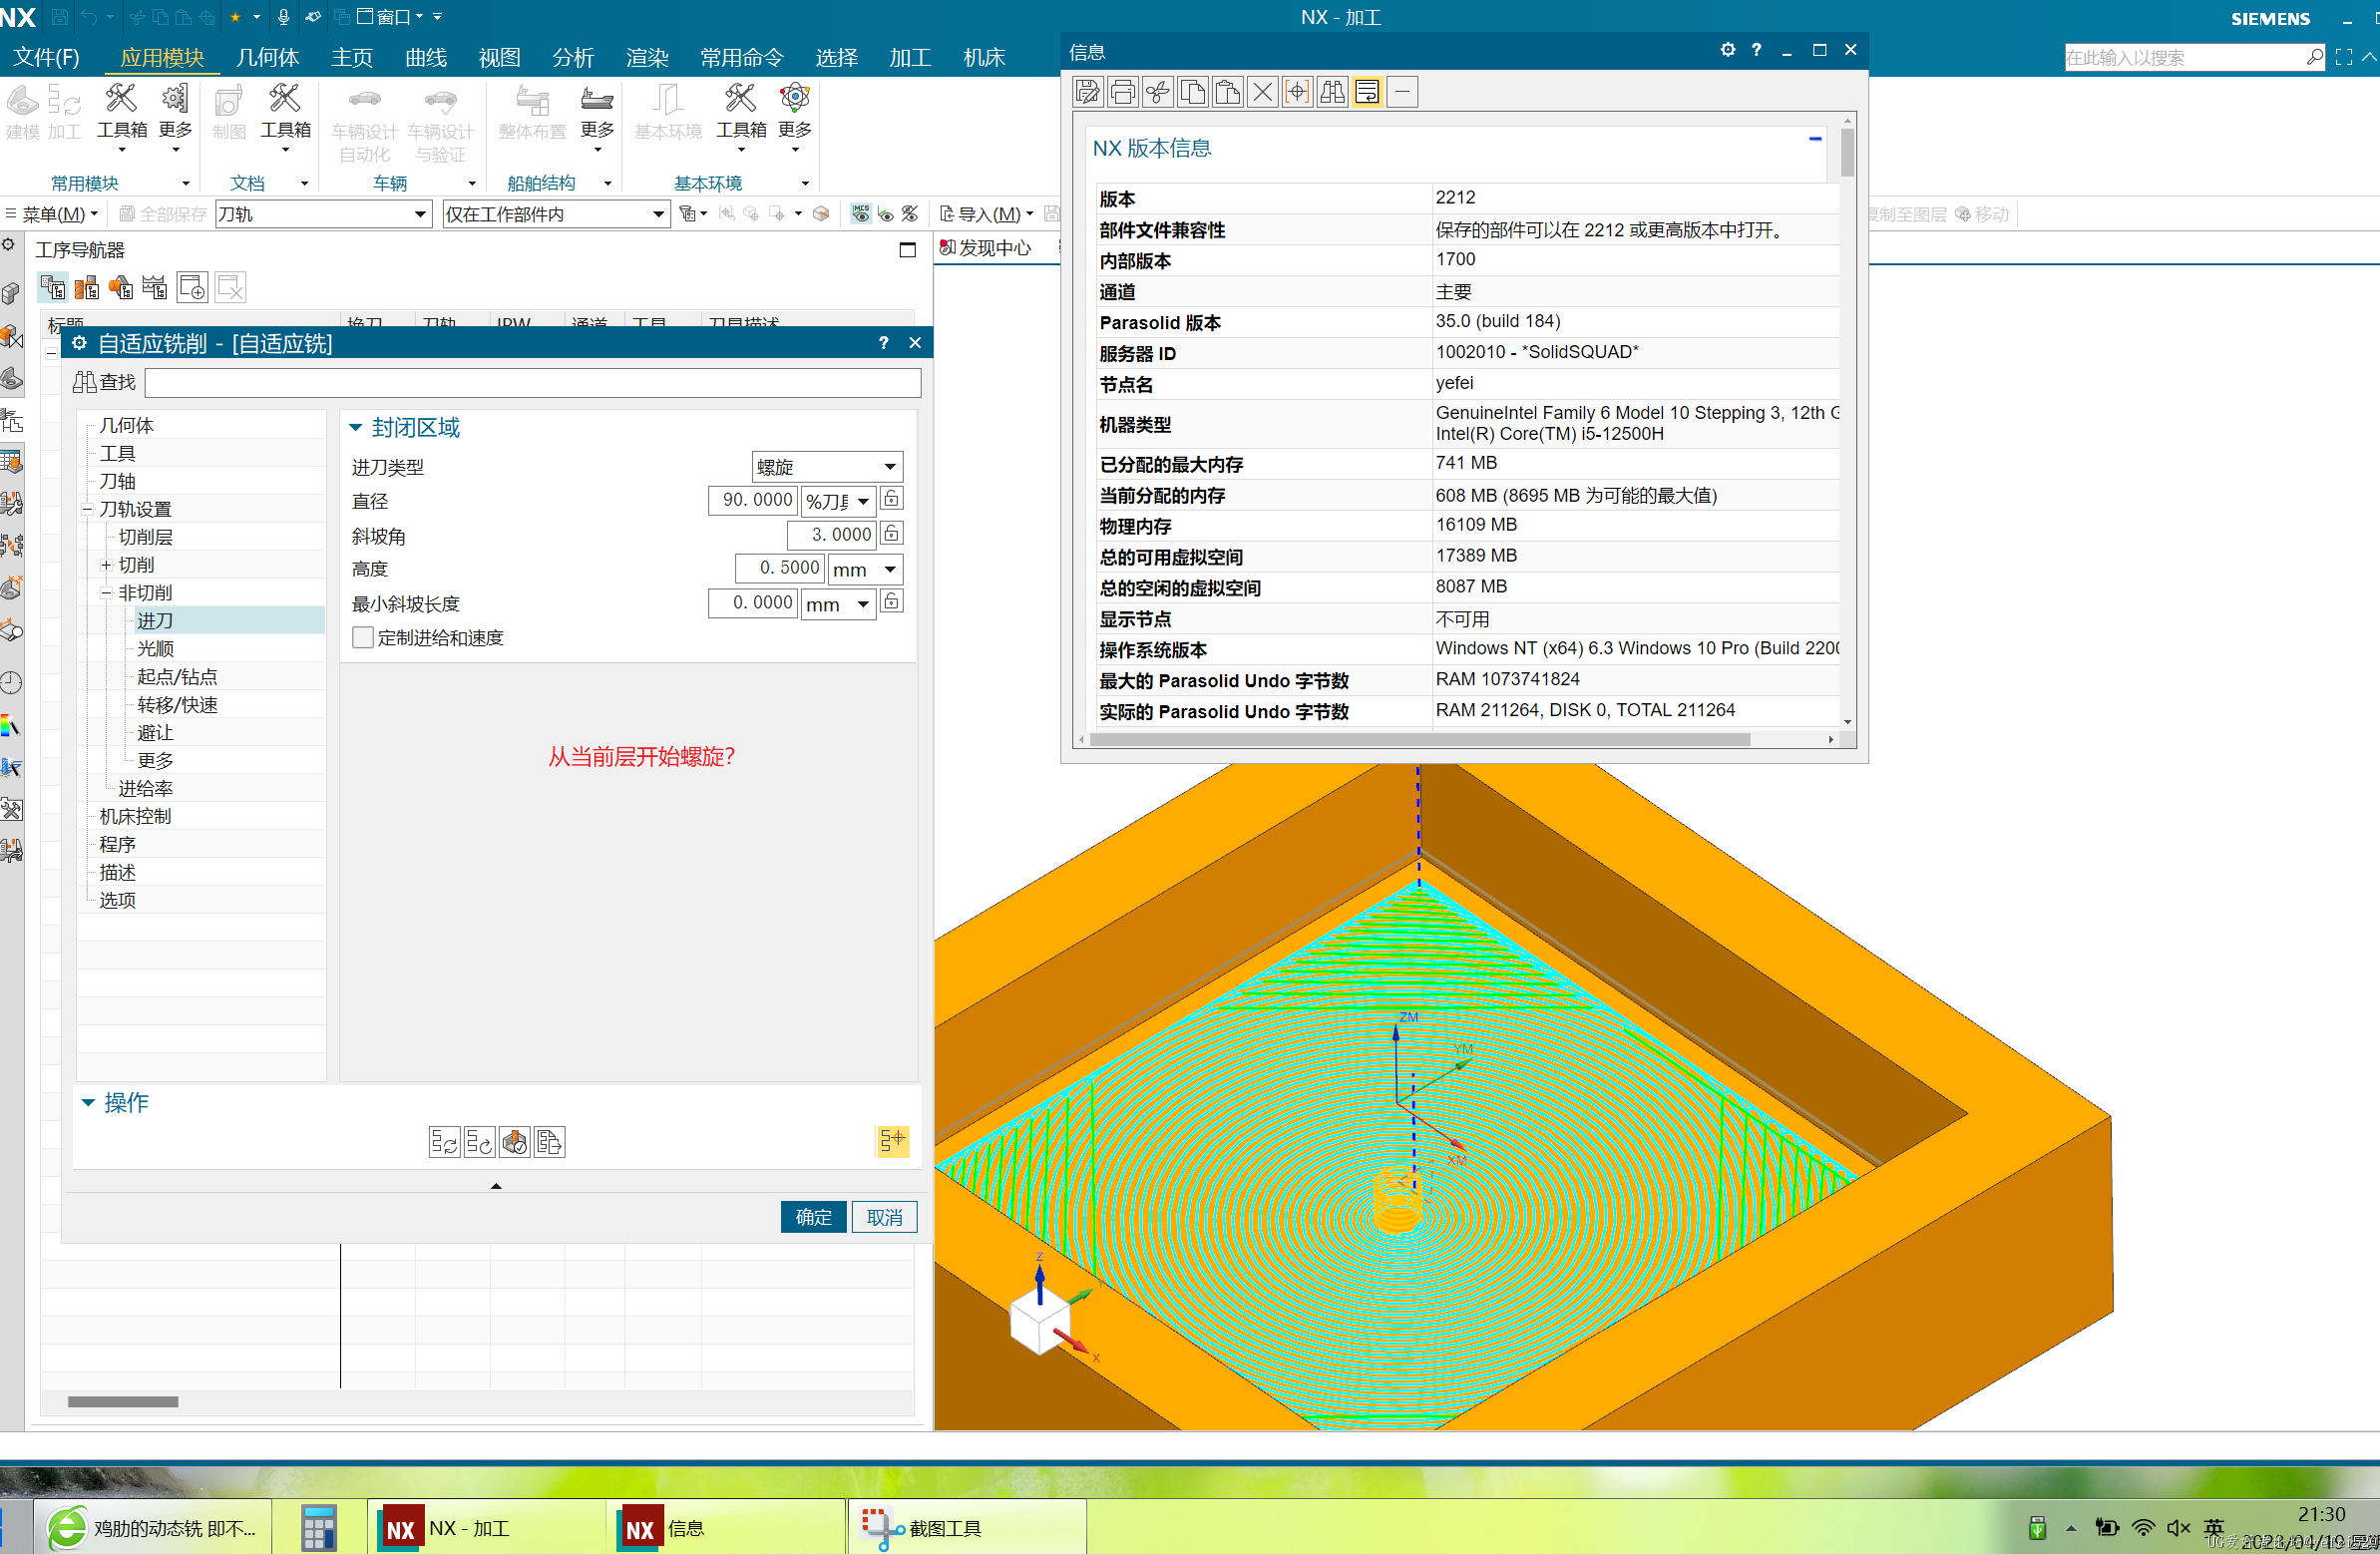Click Save As icon in 信息 window
Viewport: 2380px width, 1554px height.
pos(1087,92)
